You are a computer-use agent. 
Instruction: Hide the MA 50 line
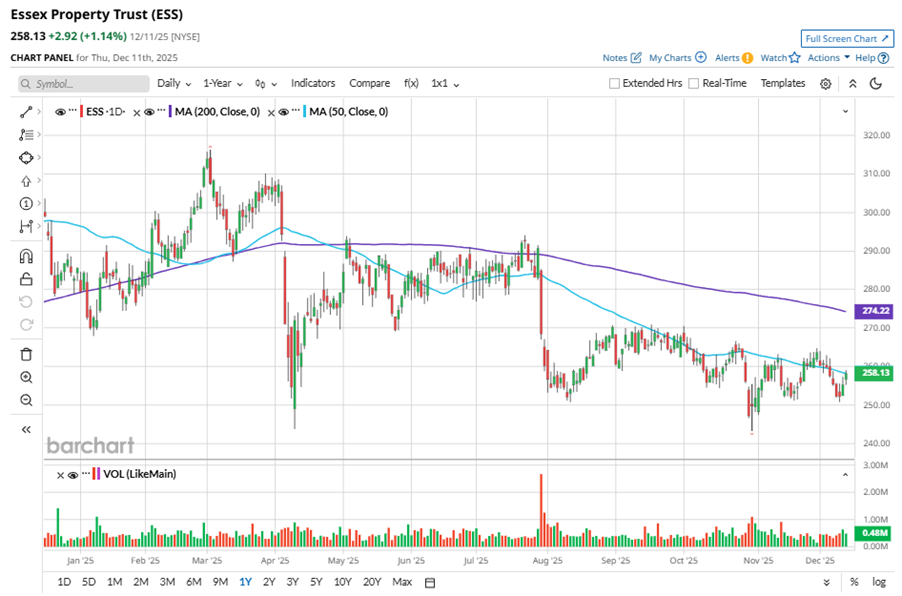point(284,112)
